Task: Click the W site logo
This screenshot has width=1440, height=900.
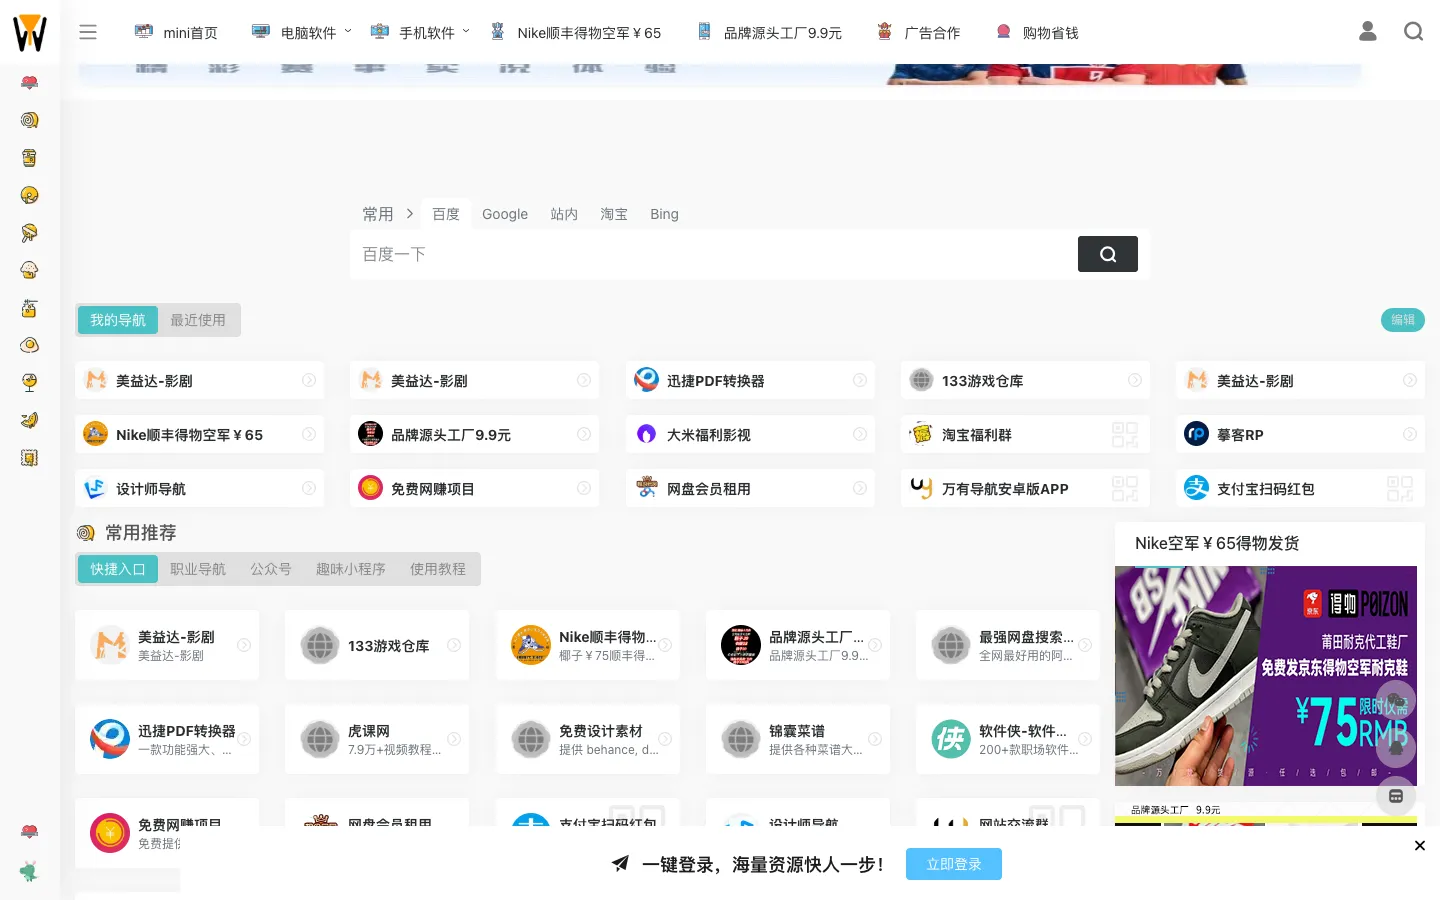Action: pyautogui.click(x=30, y=33)
